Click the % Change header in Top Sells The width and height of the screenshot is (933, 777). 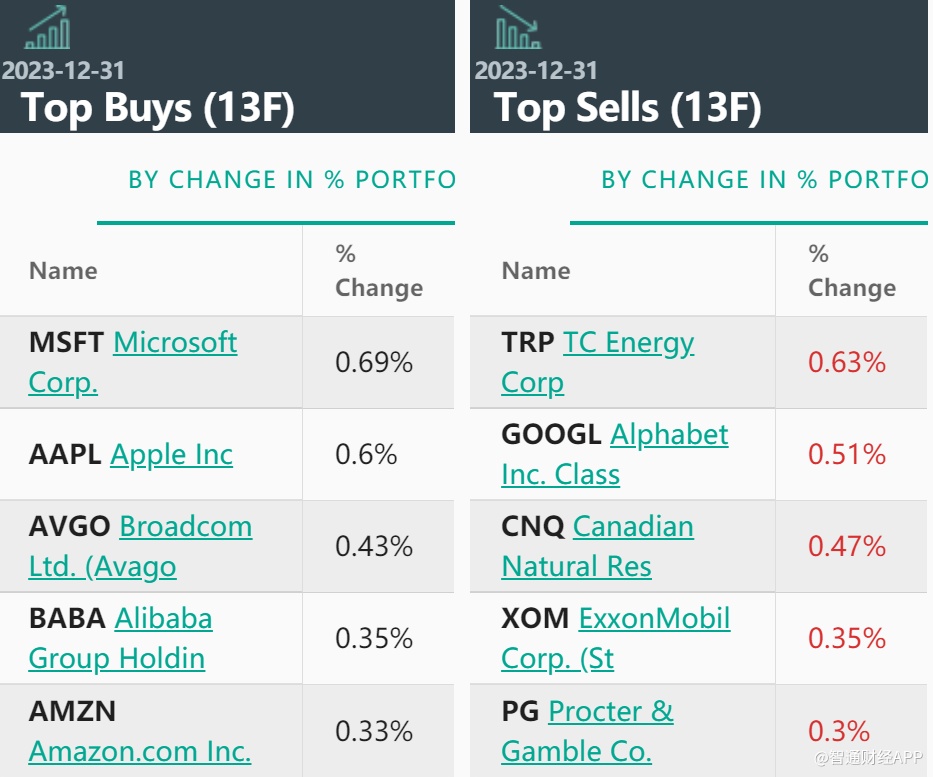coord(851,271)
